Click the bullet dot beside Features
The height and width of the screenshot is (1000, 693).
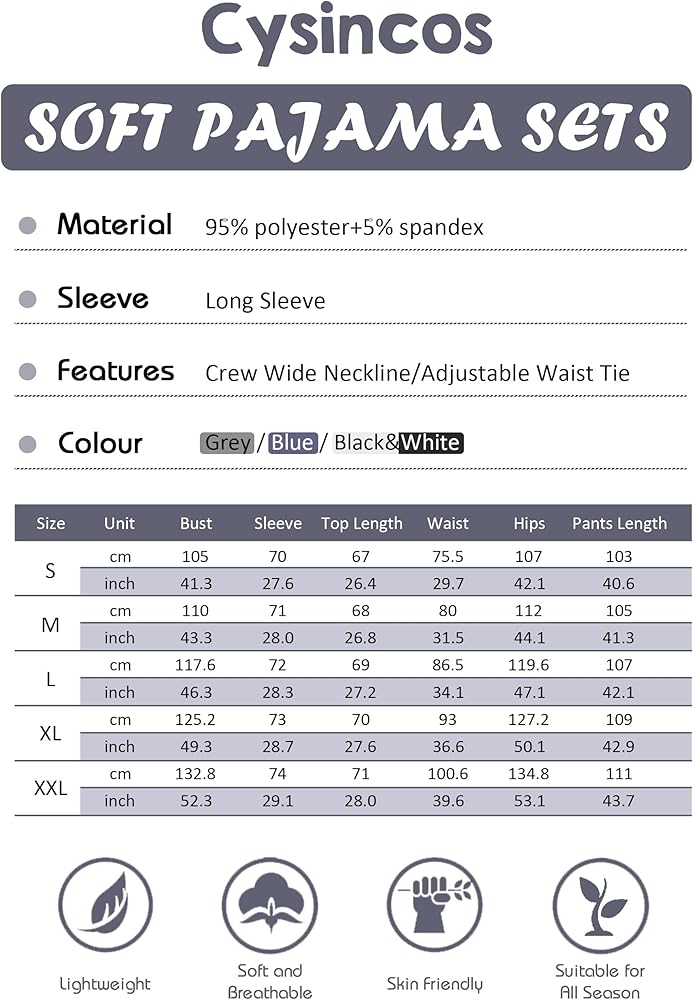(x=28, y=372)
